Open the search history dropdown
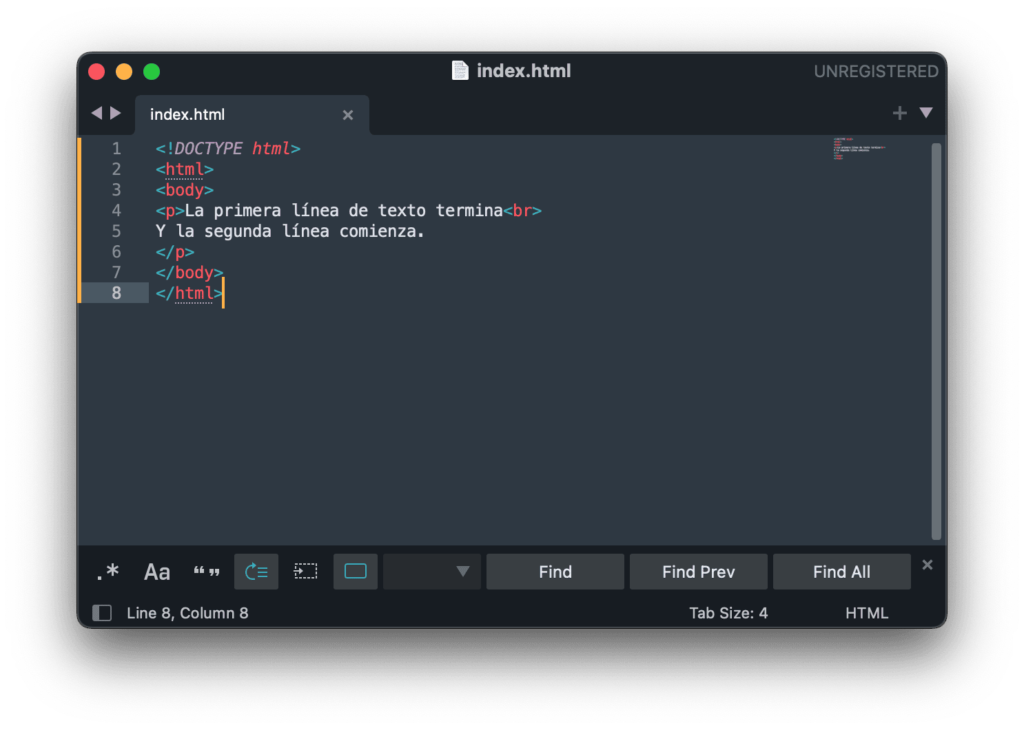 [x=463, y=571]
